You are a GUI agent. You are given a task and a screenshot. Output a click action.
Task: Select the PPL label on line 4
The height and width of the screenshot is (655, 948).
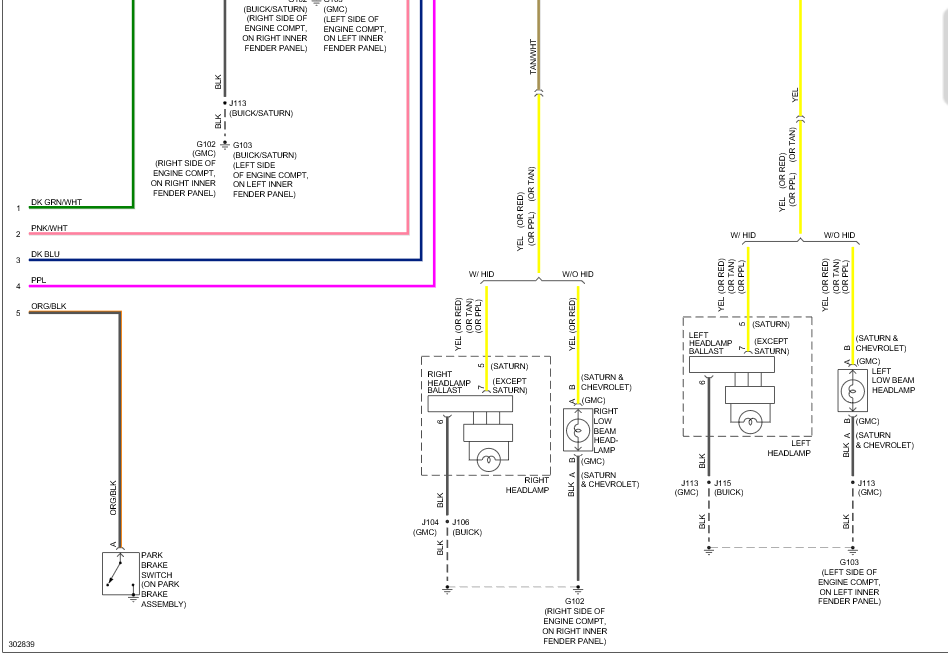click(x=39, y=280)
